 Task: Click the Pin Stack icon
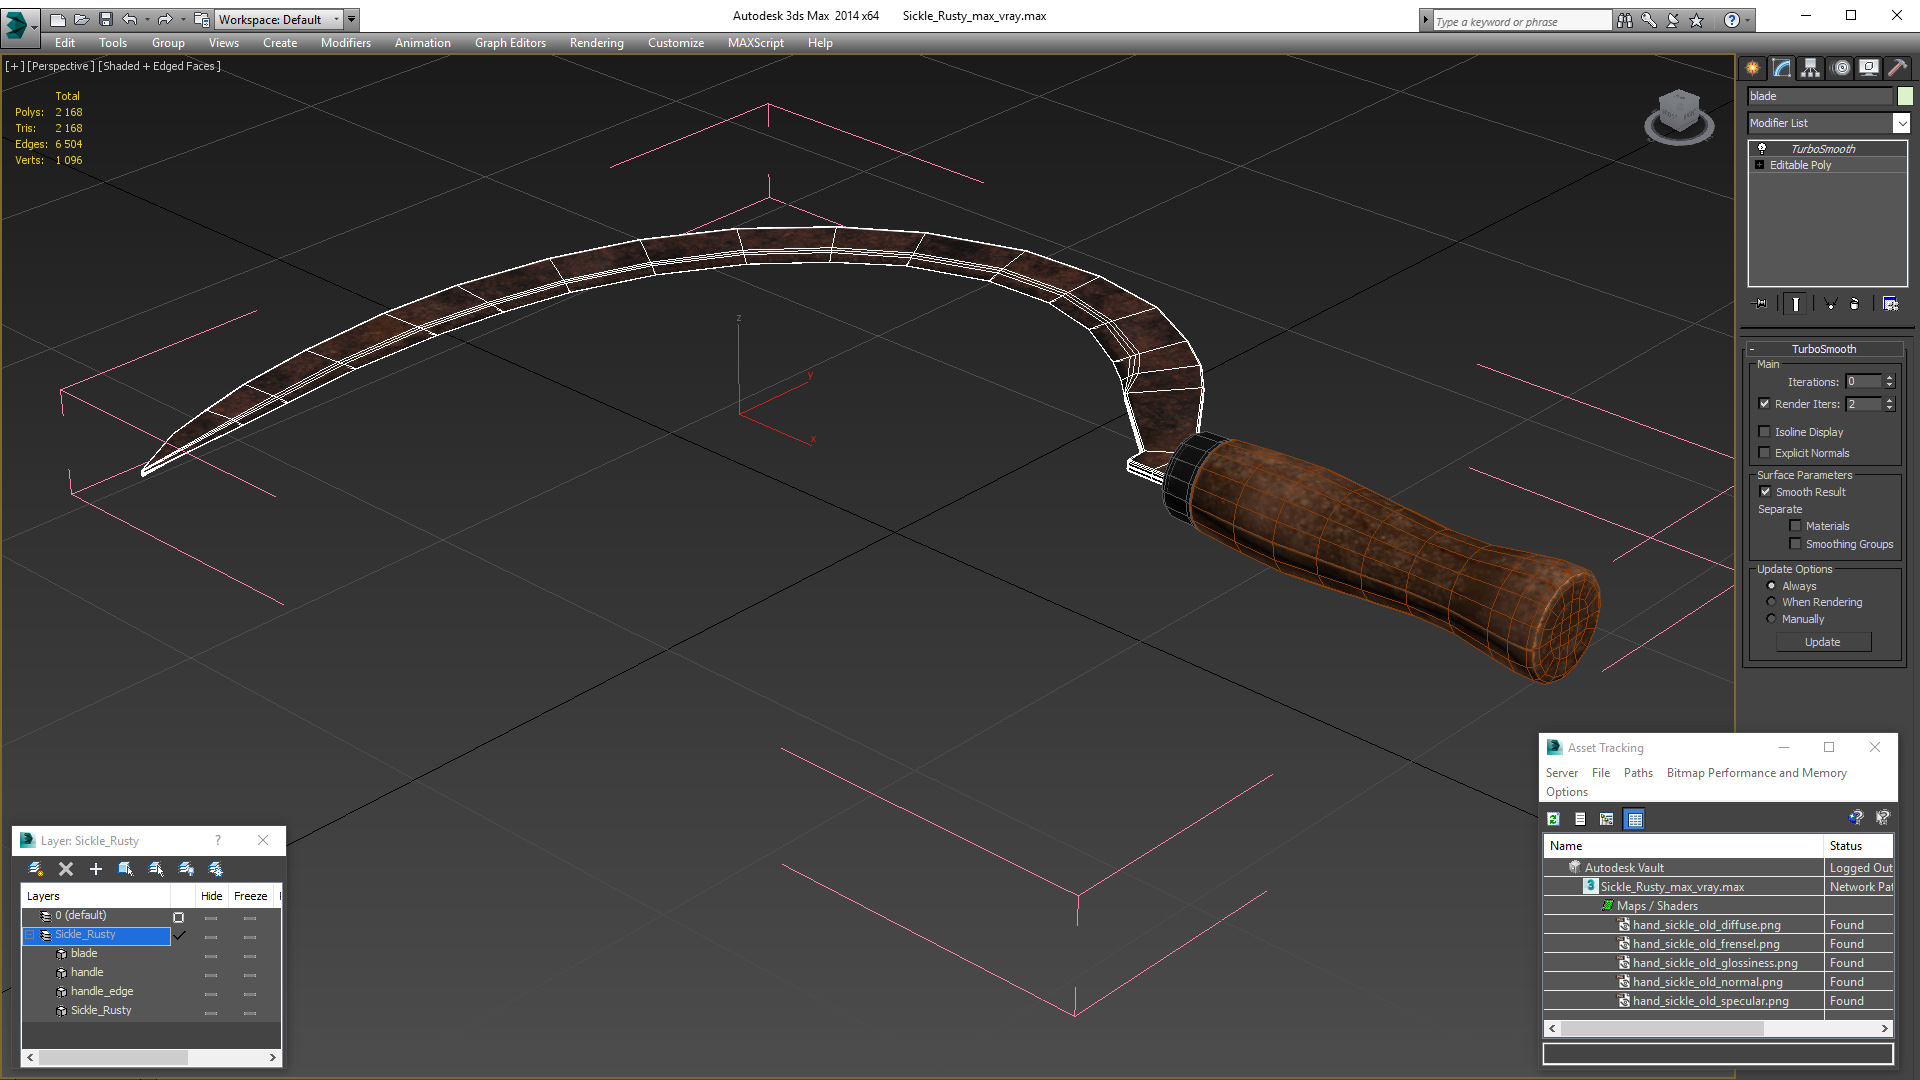1761,304
